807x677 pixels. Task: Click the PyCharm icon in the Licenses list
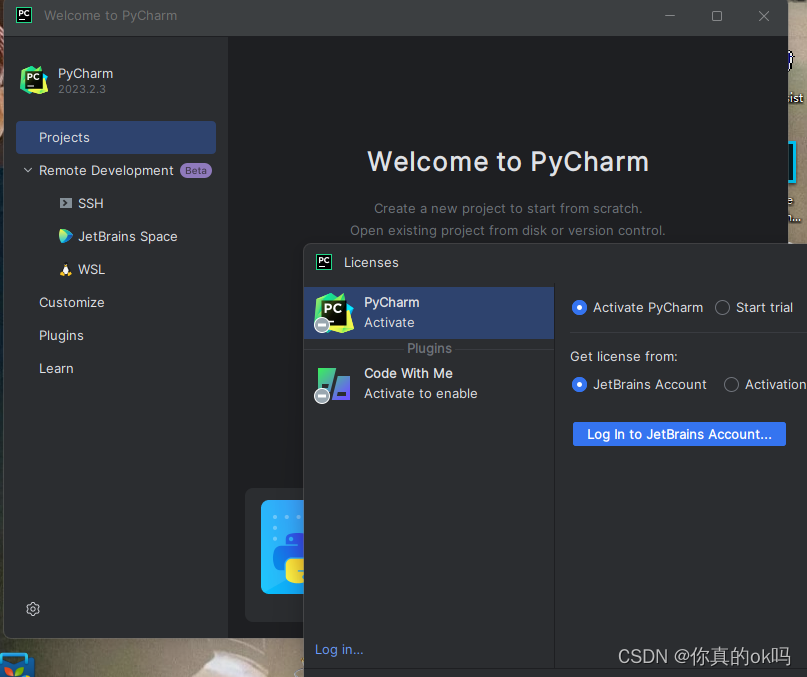point(333,312)
